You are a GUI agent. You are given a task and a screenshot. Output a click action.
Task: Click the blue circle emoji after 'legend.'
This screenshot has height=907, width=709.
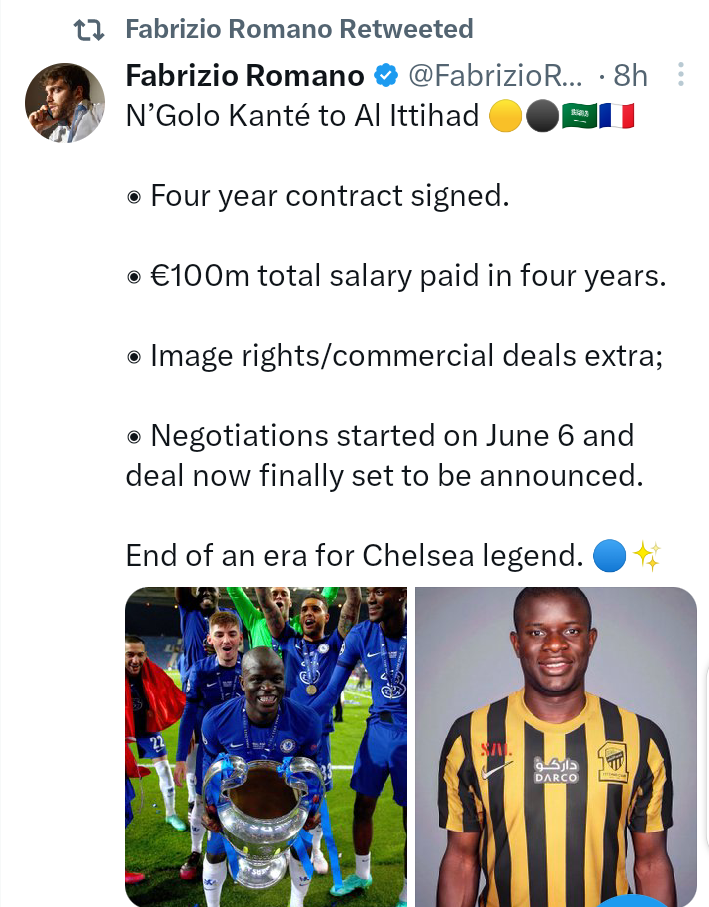click(609, 555)
